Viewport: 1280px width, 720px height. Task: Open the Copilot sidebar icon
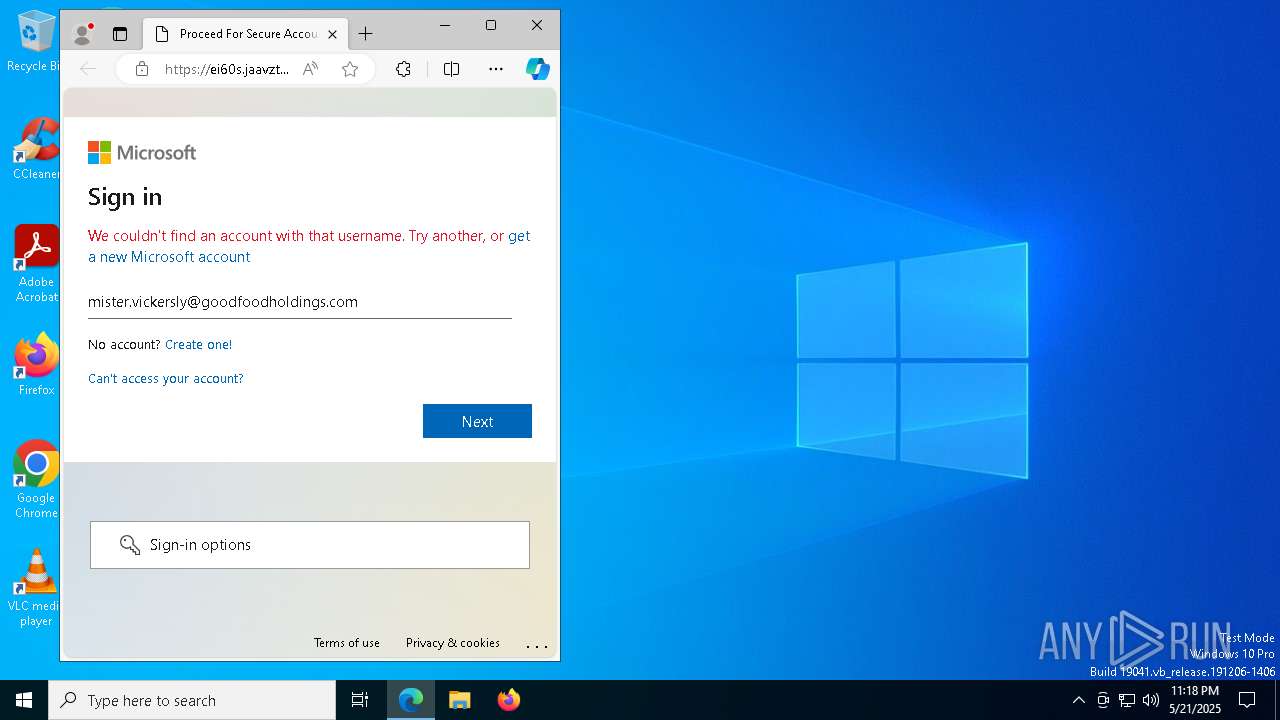[538, 69]
